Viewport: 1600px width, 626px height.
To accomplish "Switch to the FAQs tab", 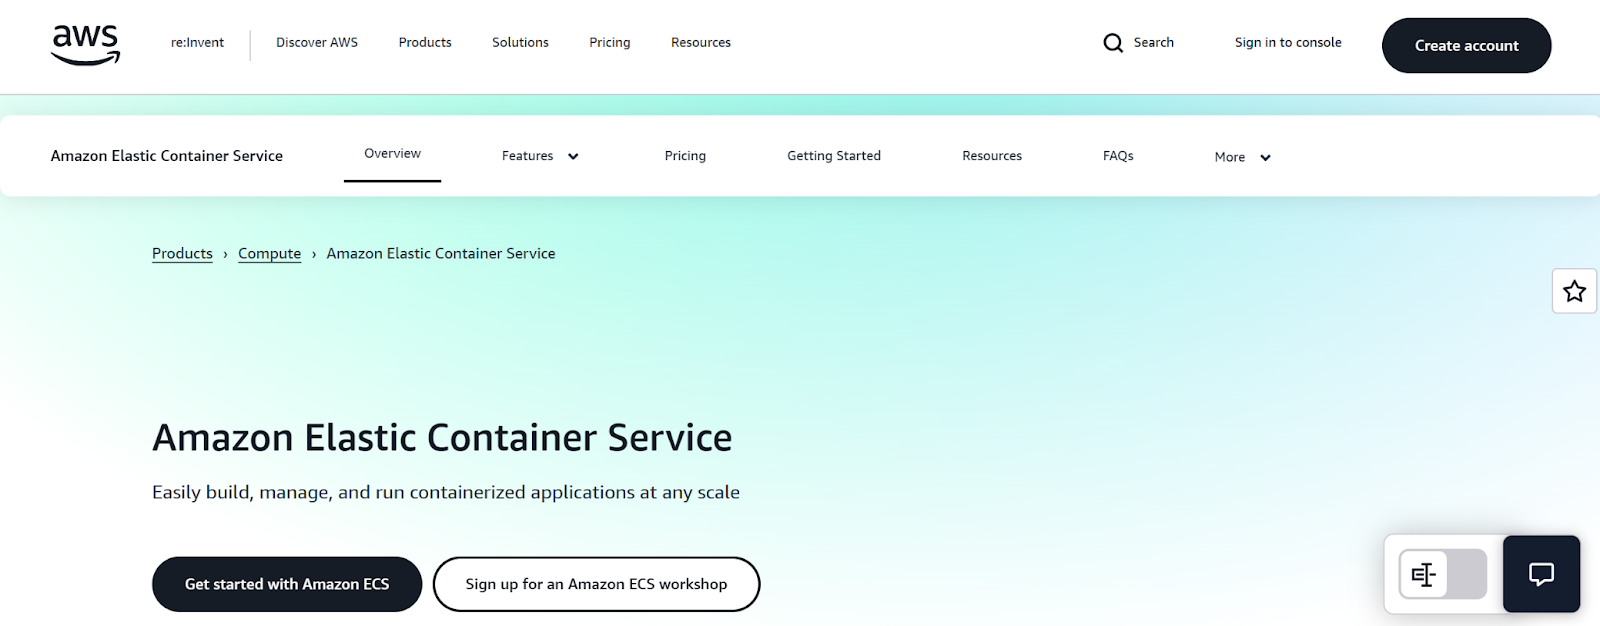I will point(1118,156).
